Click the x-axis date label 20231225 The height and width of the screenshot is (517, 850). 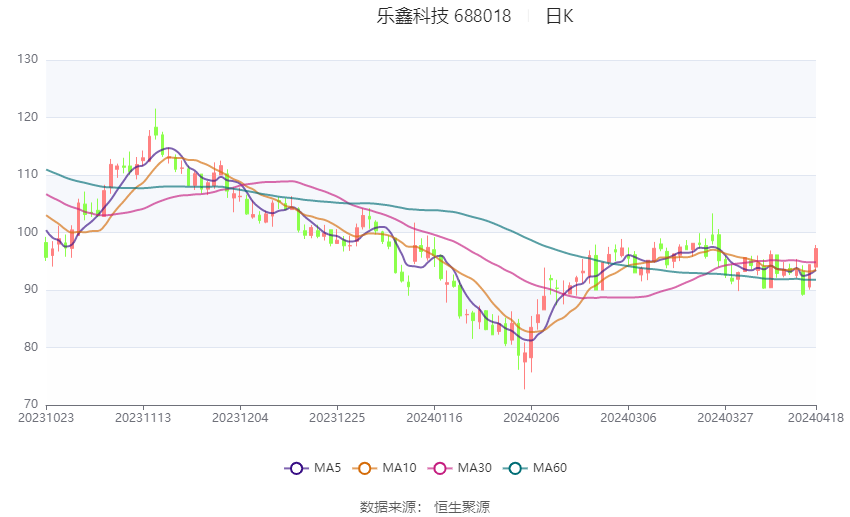click(x=337, y=418)
